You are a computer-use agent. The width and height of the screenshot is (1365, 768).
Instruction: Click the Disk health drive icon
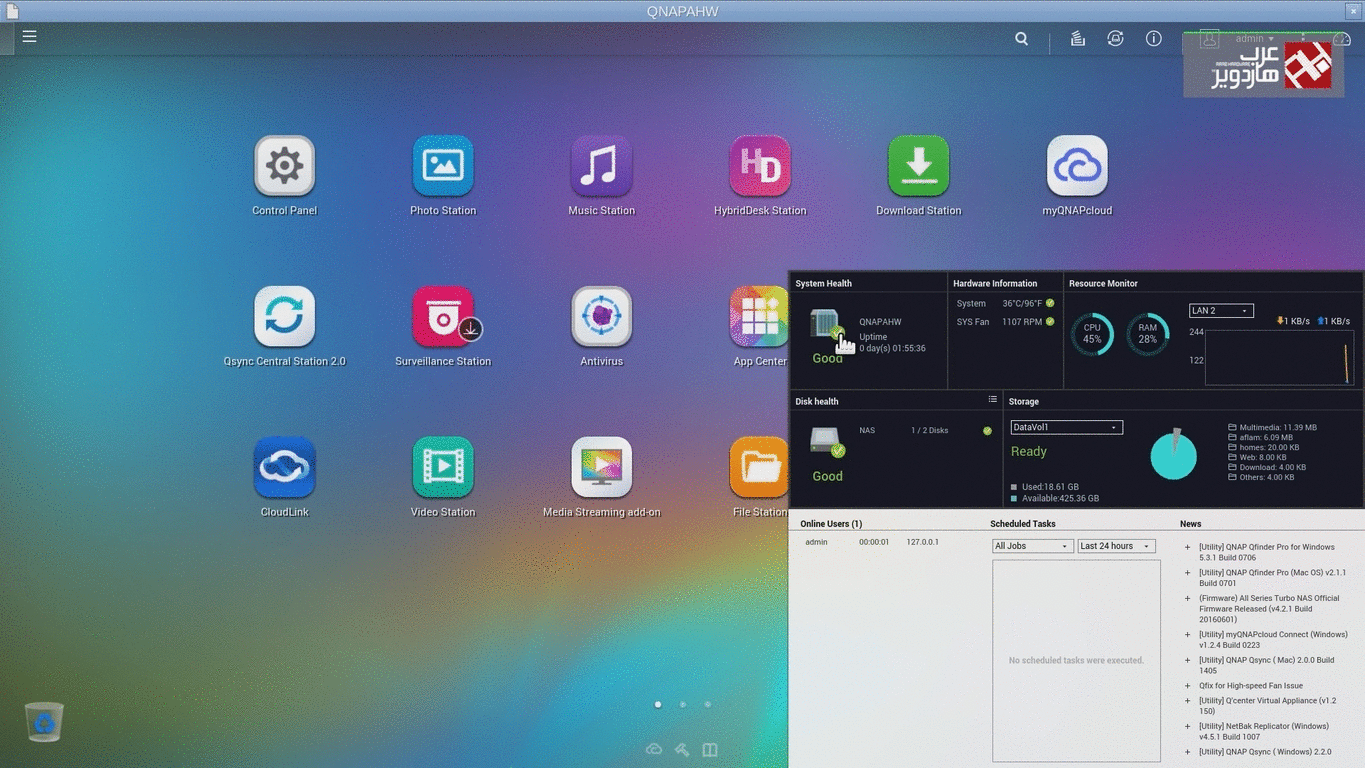(827, 442)
